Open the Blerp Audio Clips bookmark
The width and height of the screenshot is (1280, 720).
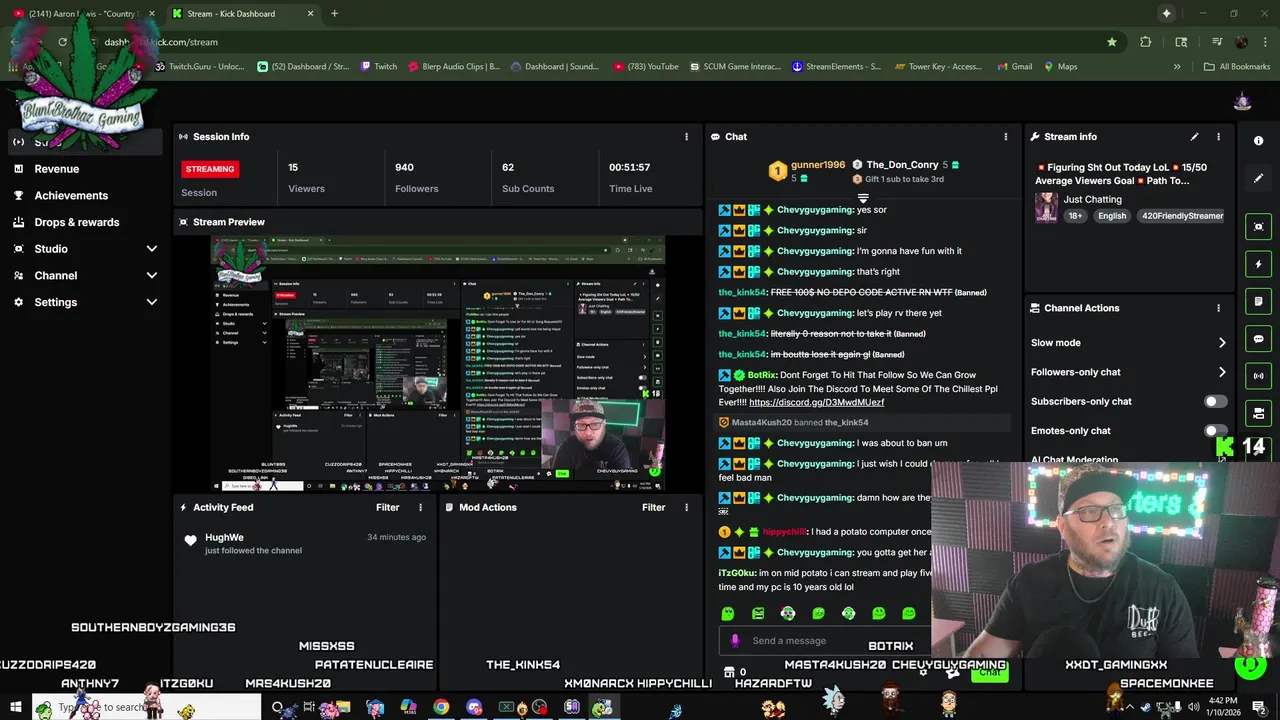click(454, 67)
